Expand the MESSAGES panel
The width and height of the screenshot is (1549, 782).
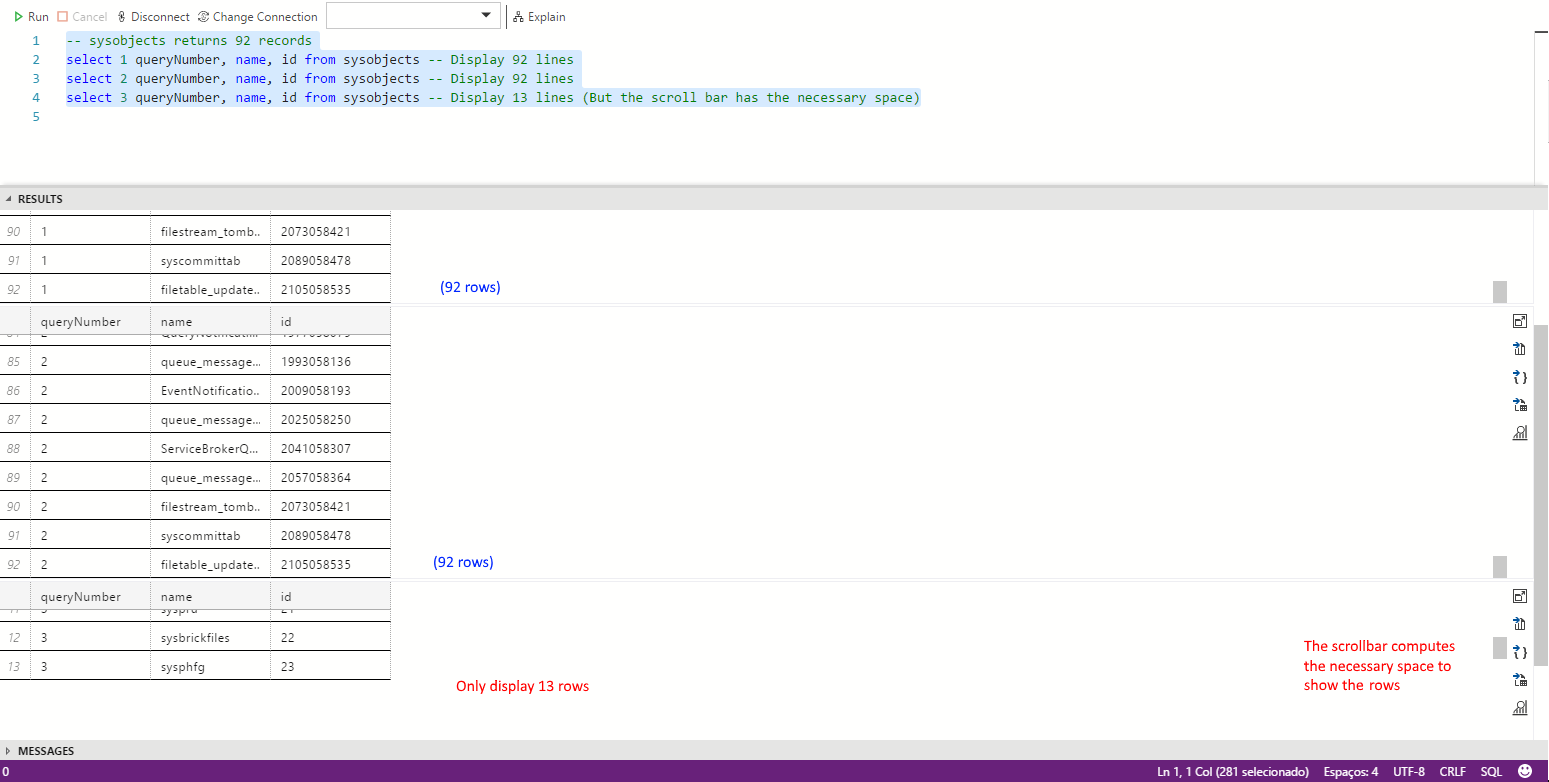pyautogui.click(x=40, y=751)
